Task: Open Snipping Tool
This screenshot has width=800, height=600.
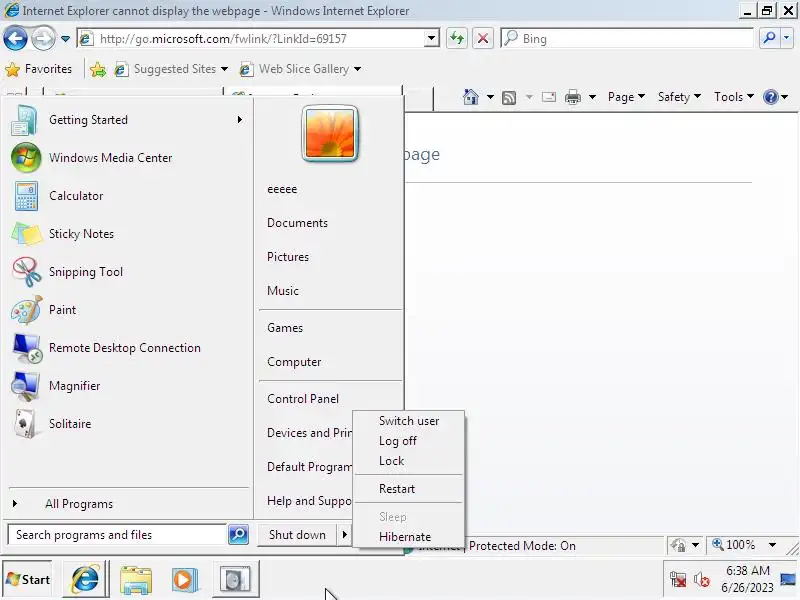Action: [x=127, y=272]
